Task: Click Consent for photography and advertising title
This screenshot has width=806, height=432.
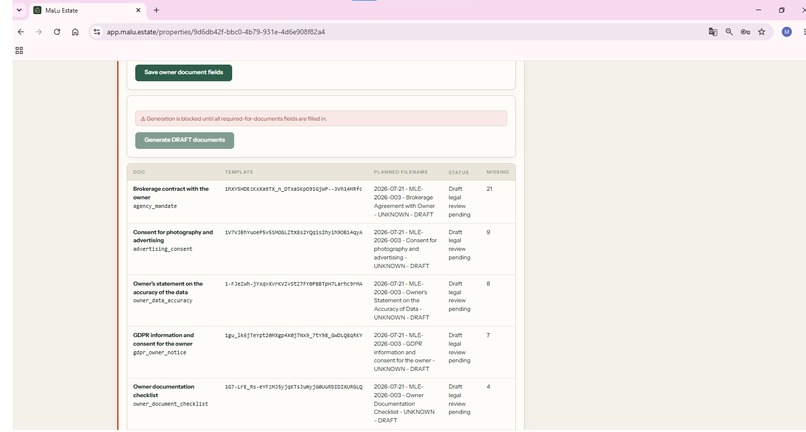Action: [x=173, y=236]
